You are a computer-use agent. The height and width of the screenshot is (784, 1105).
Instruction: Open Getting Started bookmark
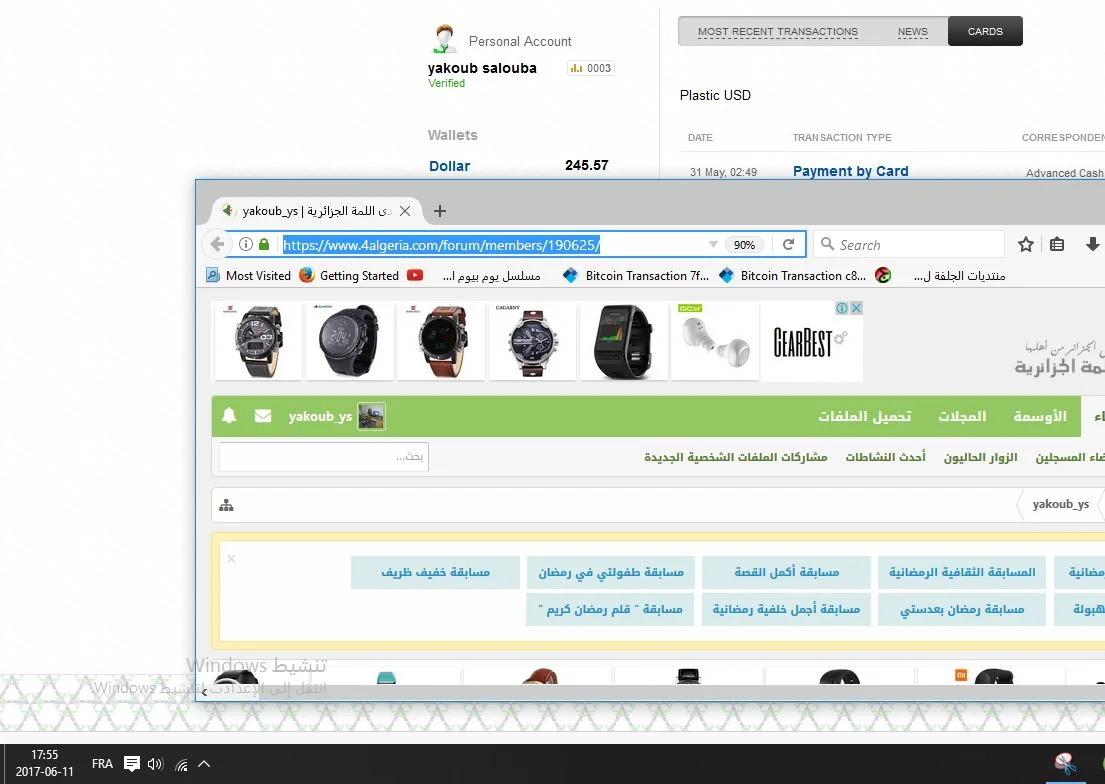349,276
